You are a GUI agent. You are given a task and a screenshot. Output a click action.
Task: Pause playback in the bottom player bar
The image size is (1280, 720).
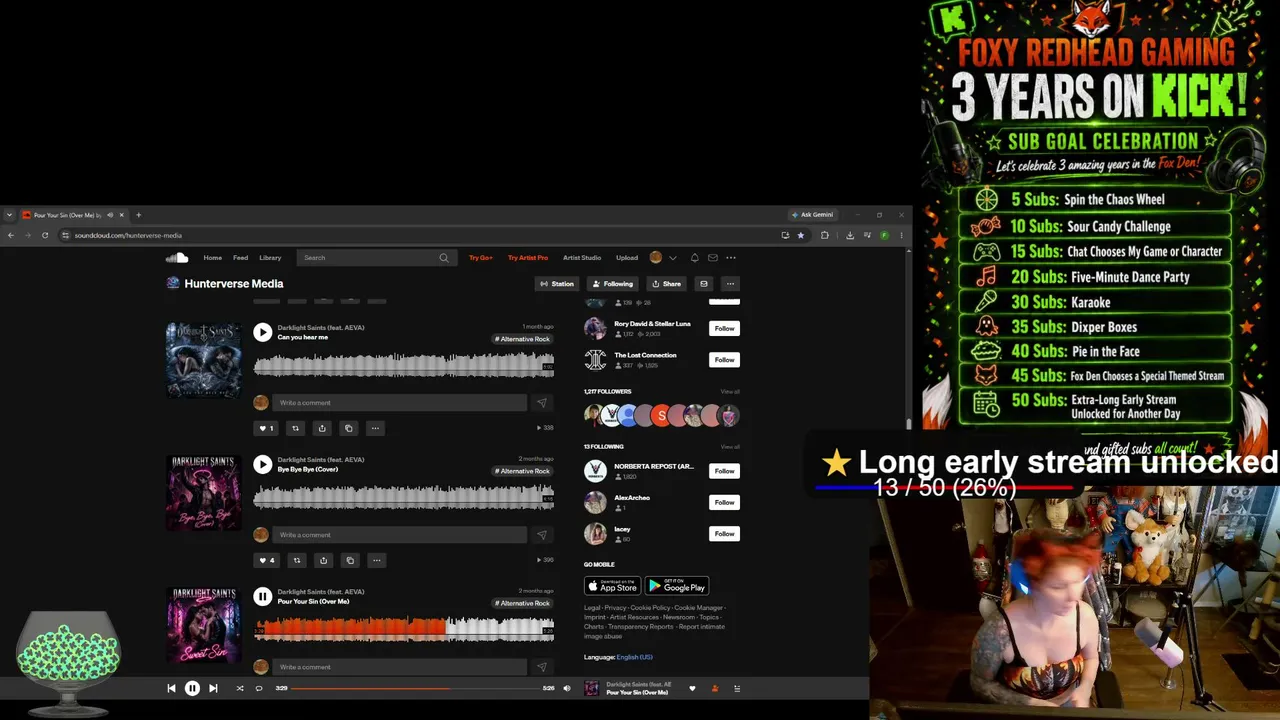(192, 688)
